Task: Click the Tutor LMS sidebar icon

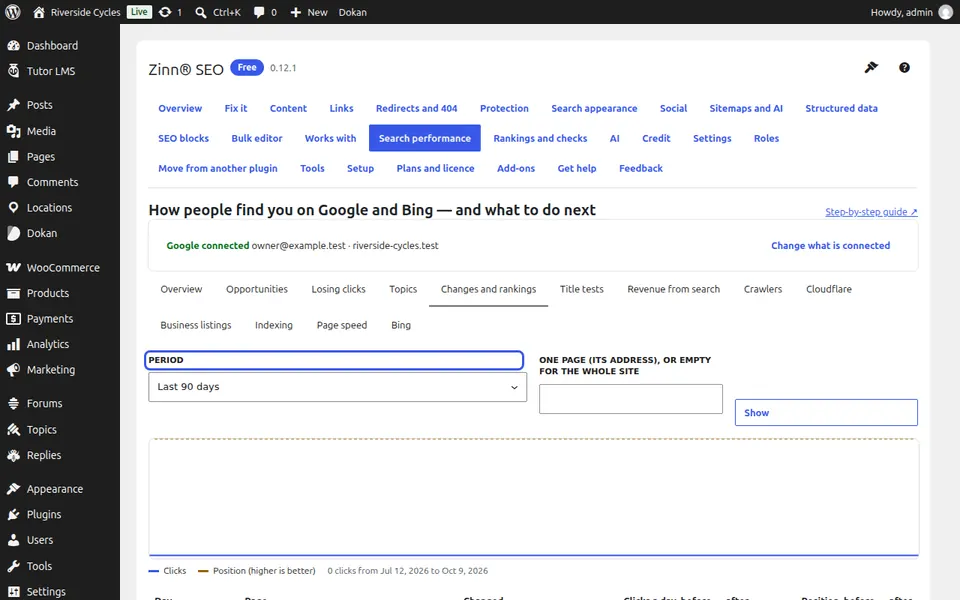Action: click(13, 71)
